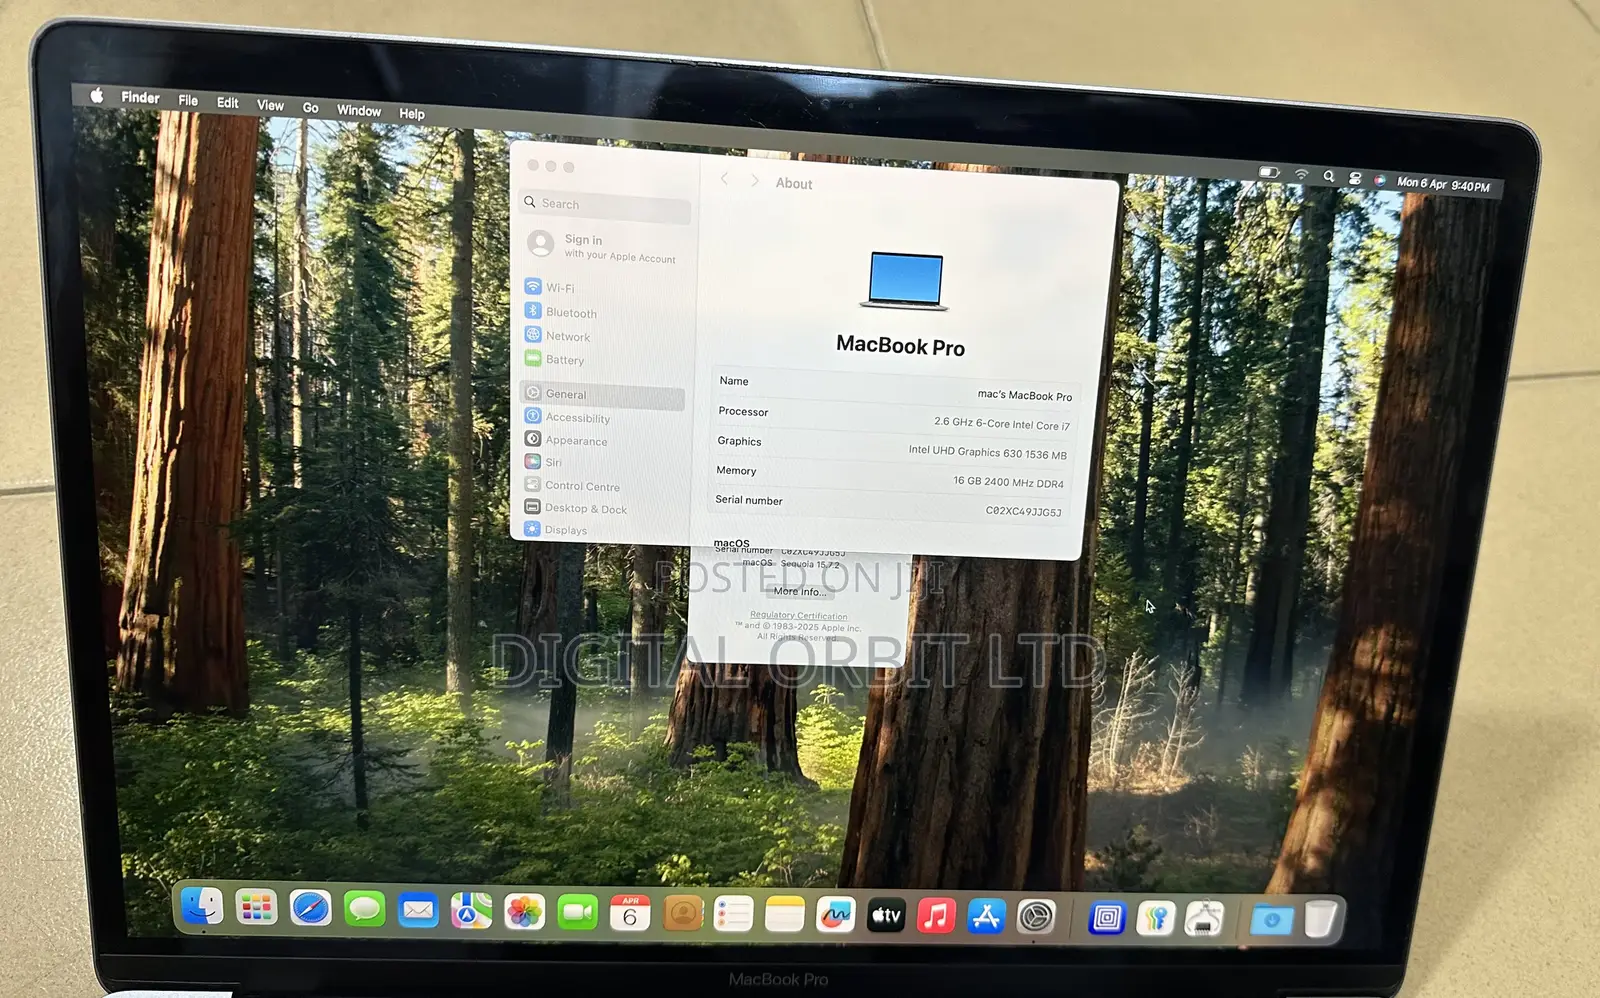Launch Maps from the Dock
Image resolution: width=1600 pixels, height=998 pixels.
tap(471, 911)
